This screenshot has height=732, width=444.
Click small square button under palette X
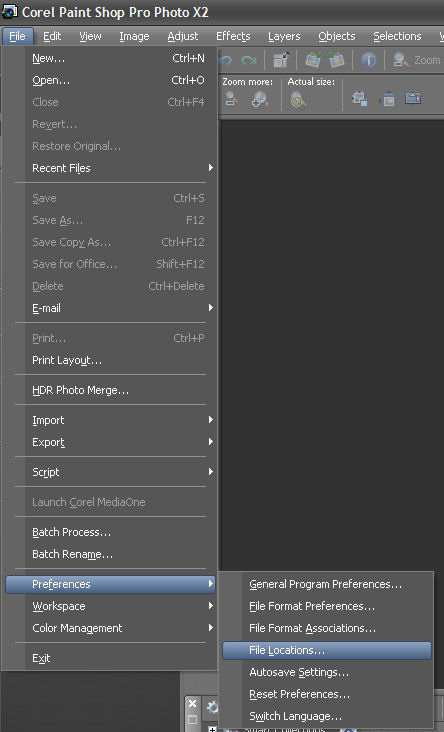(x=192, y=719)
